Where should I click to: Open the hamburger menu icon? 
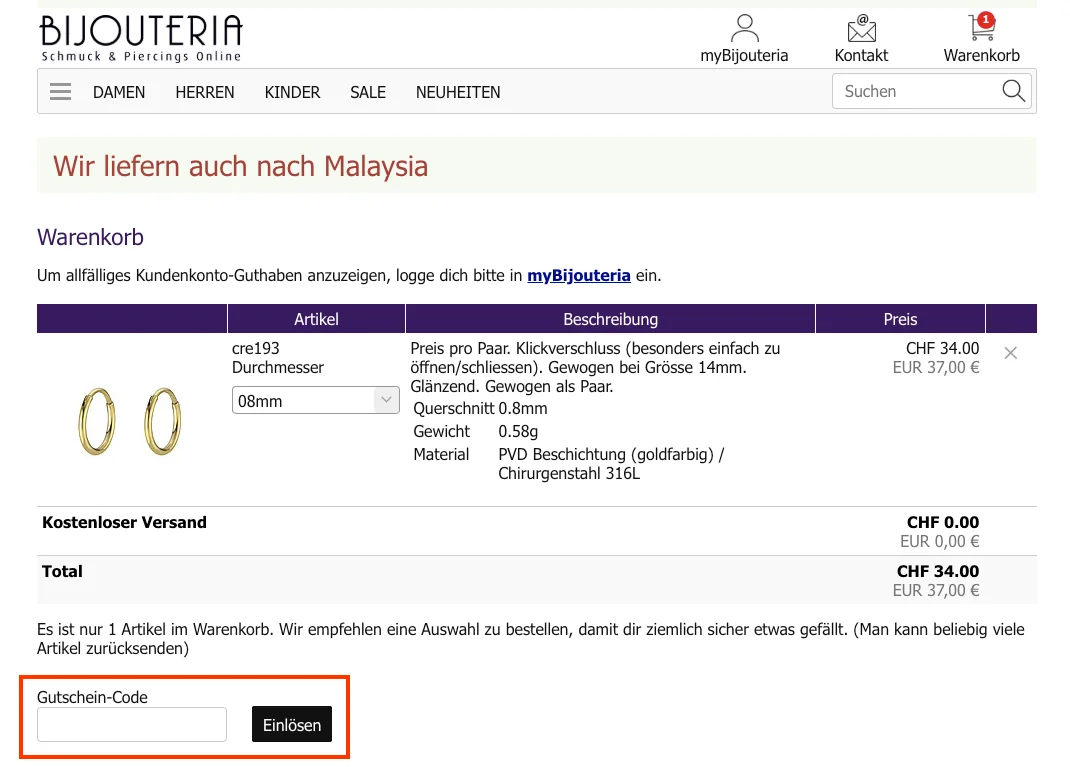point(60,91)
